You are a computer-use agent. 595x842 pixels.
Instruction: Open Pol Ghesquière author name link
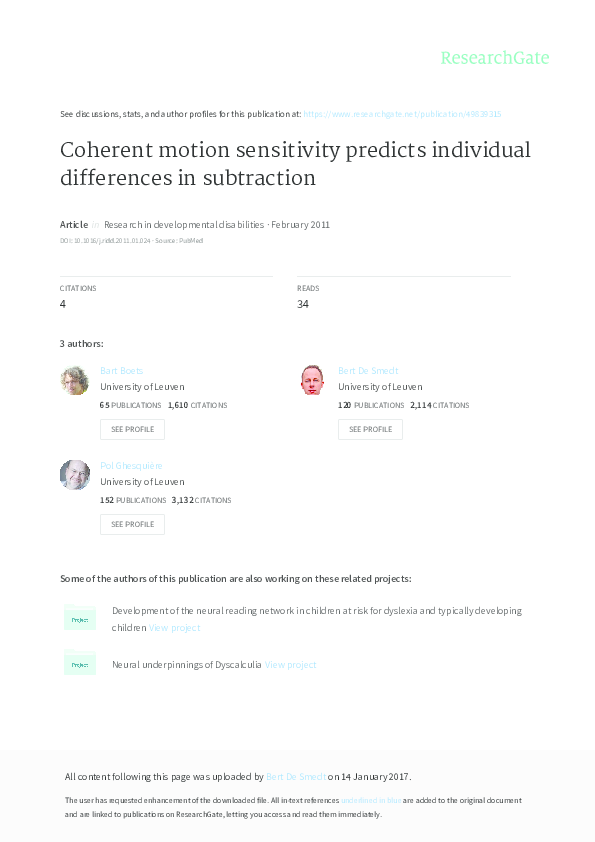point(131,466)
